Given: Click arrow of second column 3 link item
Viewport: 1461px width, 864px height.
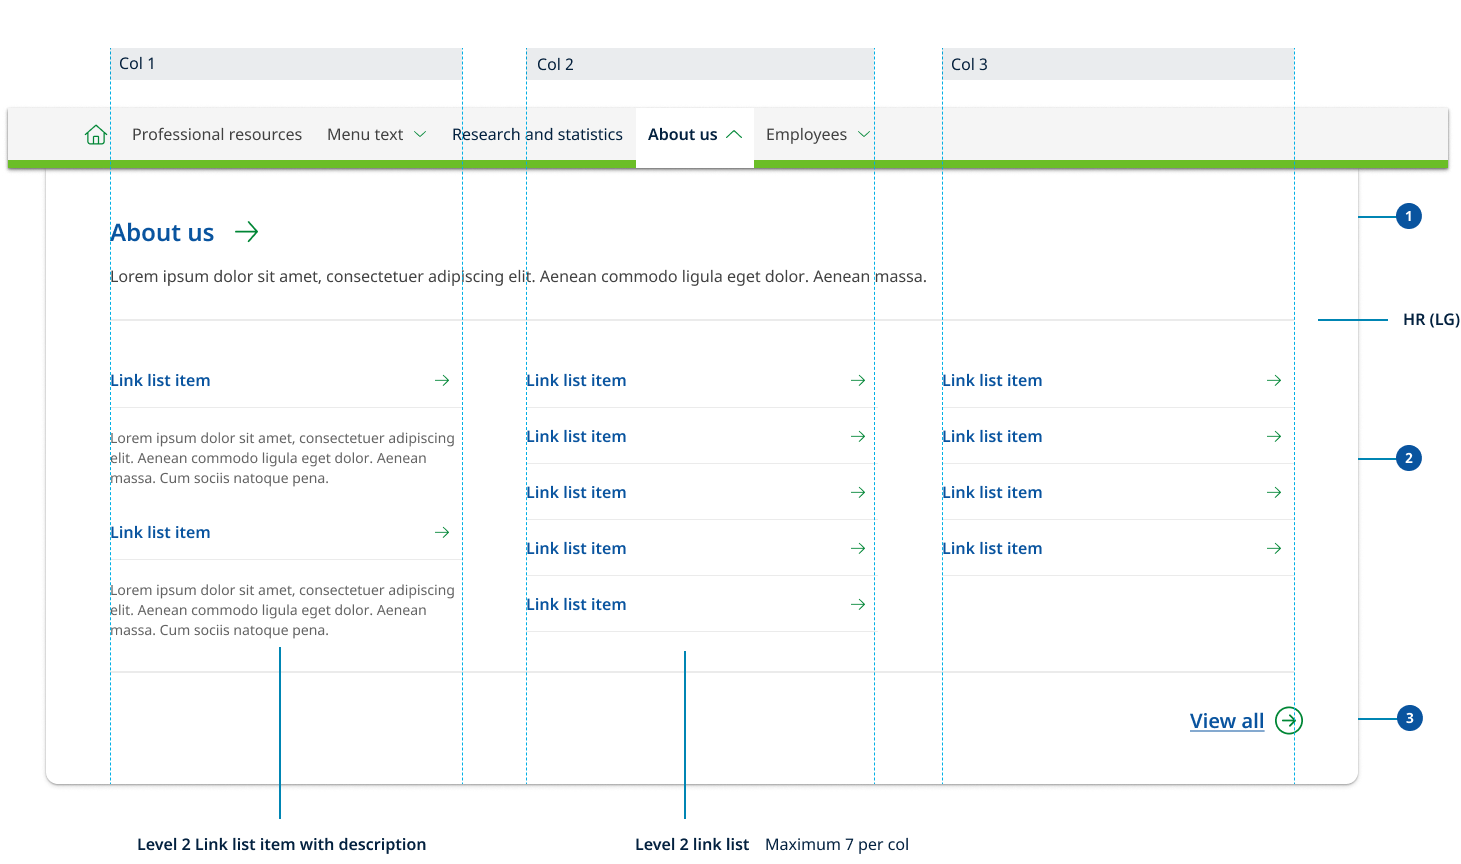Looking at the screenshot, I should 1274,437.
